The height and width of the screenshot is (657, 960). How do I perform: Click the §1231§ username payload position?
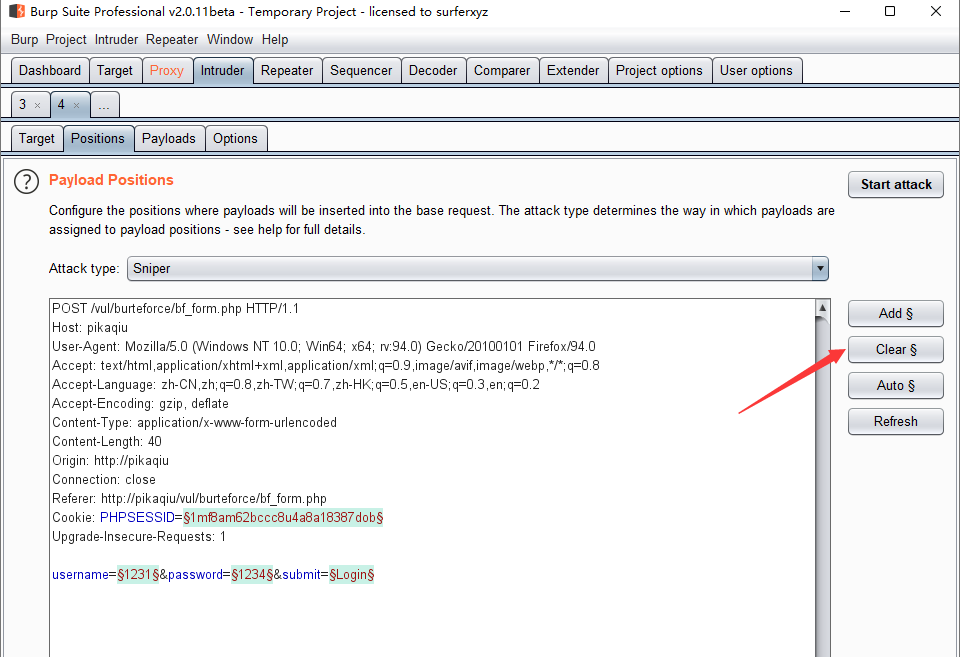pos(138,575)
